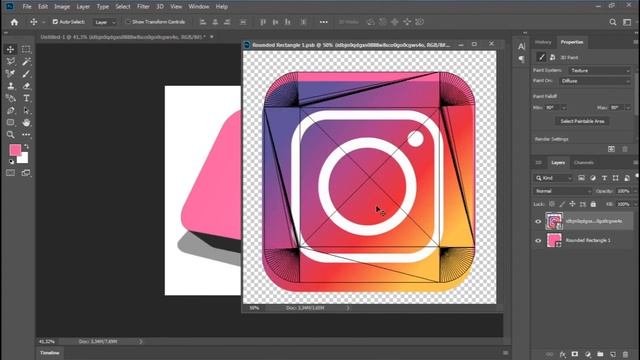Open the Image menu
The image size is (640, 360).
click(x=62, y=7)
